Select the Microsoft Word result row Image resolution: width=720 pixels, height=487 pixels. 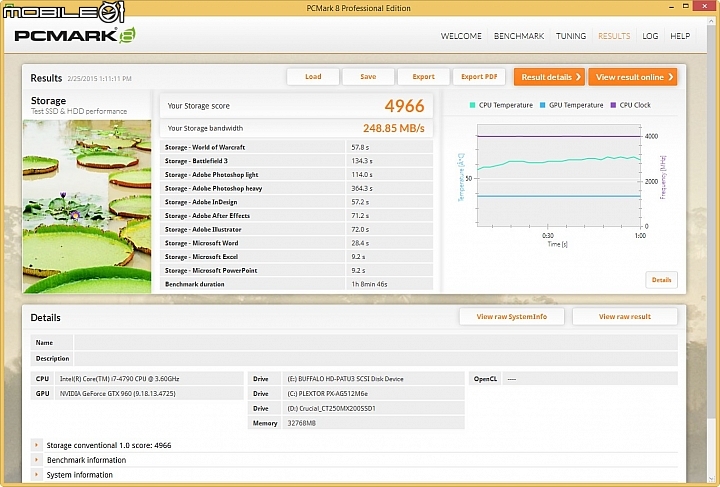coord(296,243)
